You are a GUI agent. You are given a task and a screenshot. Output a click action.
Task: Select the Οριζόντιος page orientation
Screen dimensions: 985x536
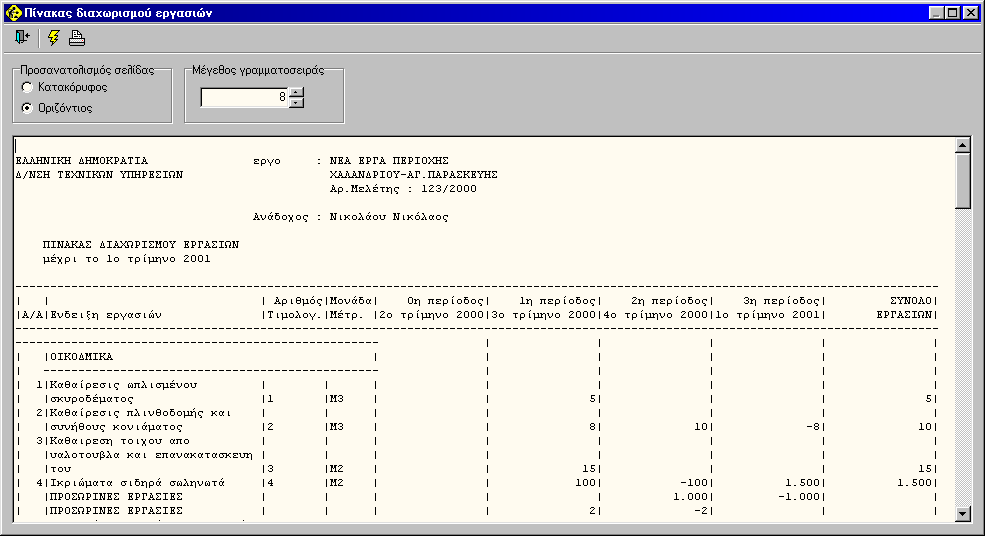pyautogui.click(x=28, y=108)
